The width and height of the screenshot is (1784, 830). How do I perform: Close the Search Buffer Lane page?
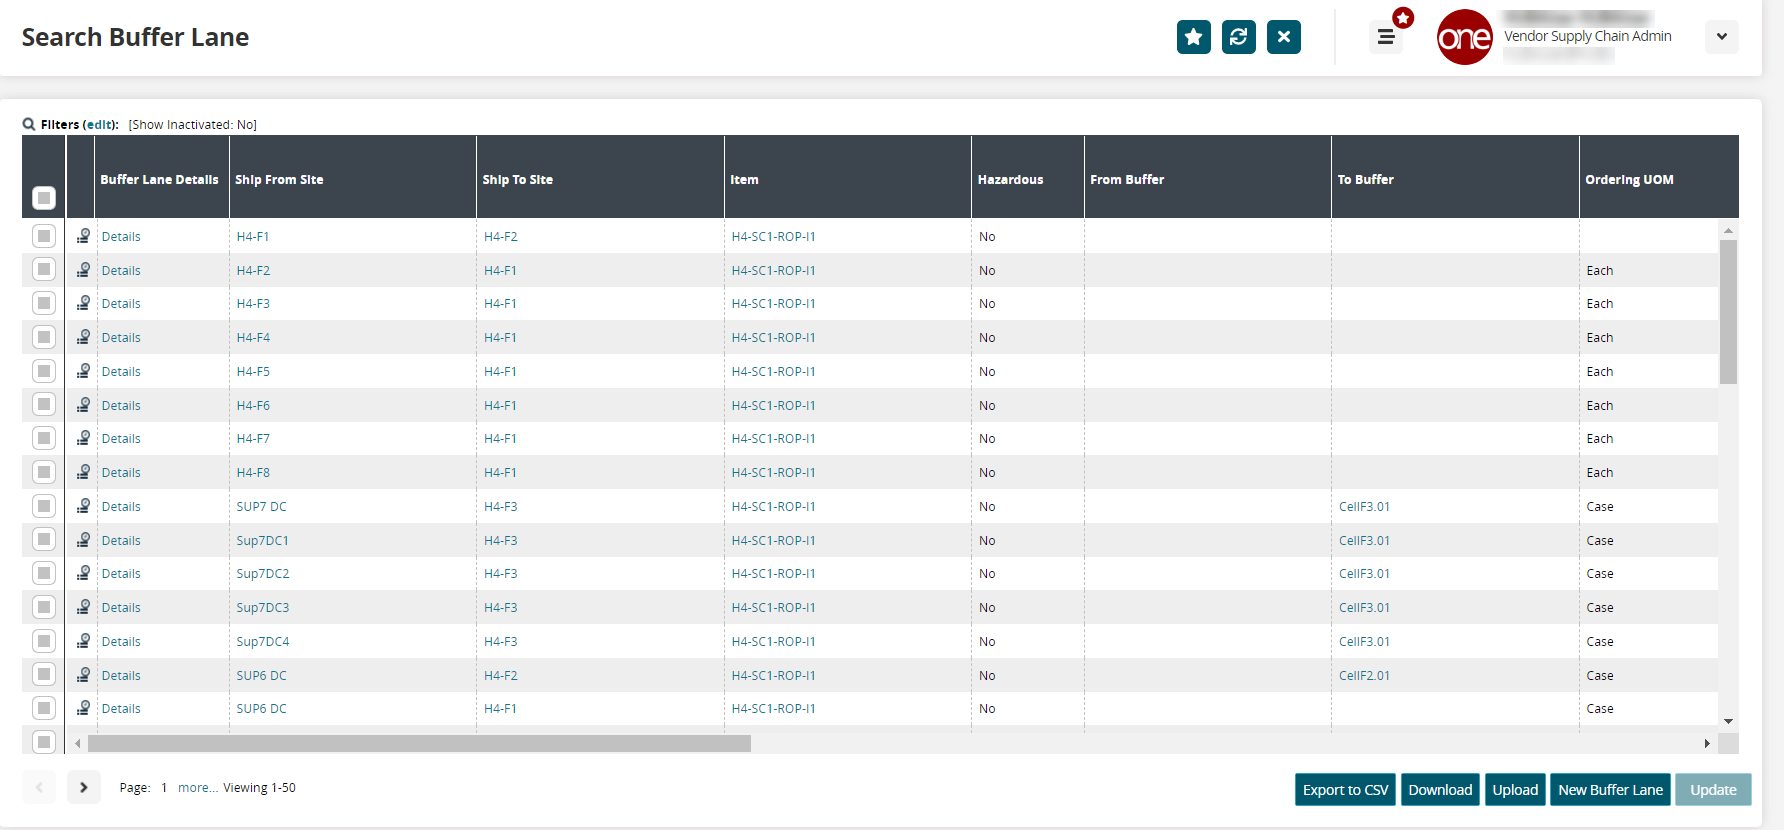[1283, 37]
